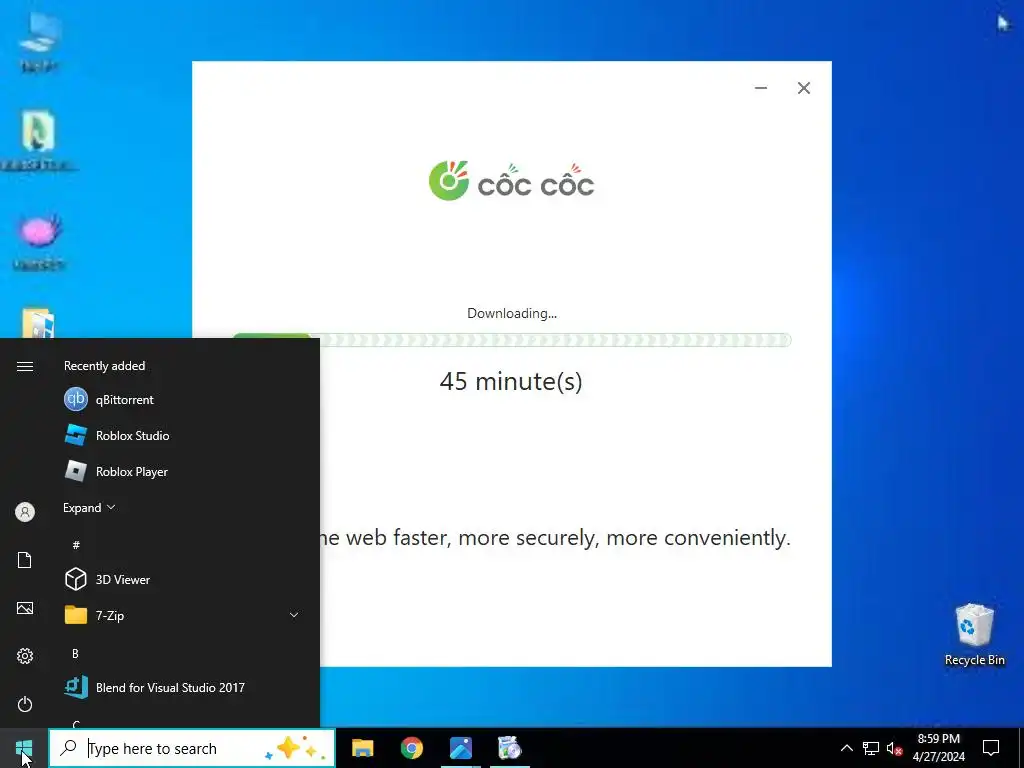Click the '45 minute(s)' remaining text
The width and height of the screenshot is (1024, 768).
pyautogui.click(x=511, y=381)
